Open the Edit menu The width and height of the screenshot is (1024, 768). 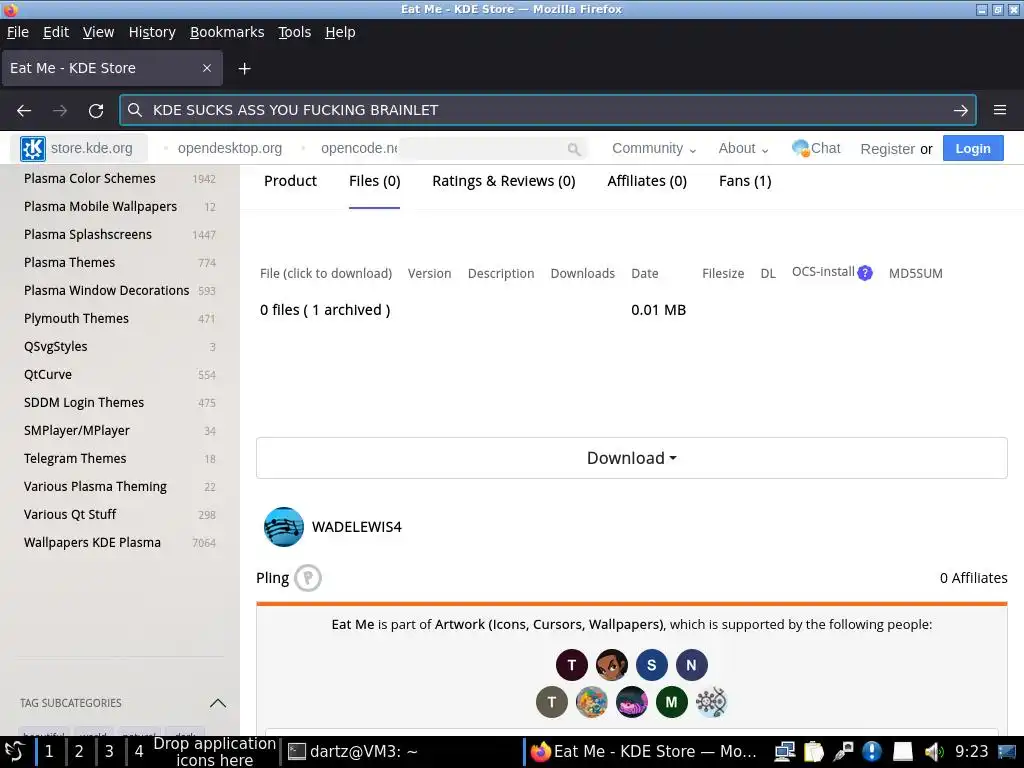56,32
